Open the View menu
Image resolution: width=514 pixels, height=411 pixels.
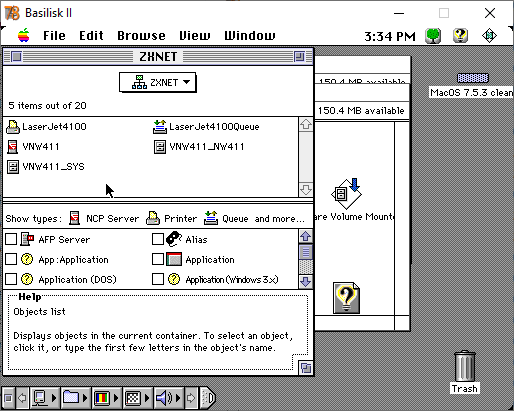195,36
